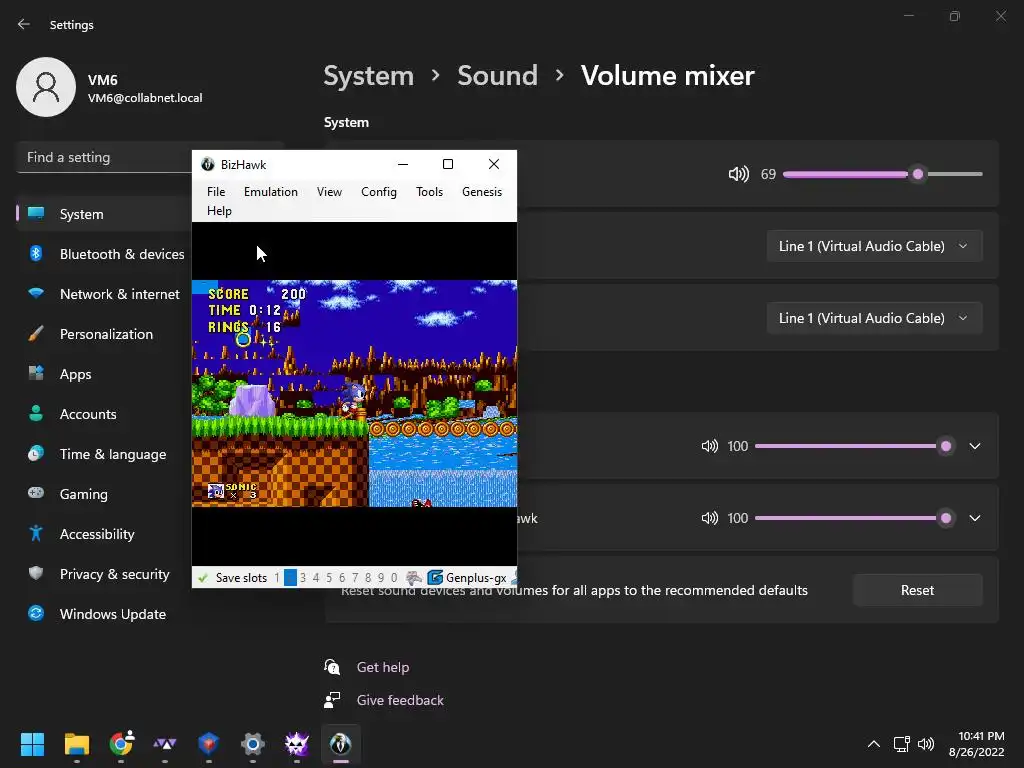The image size is (1024, 768).
Task: Click the Genplus-gx label in BizHawk status bar
Action: click(x=476, y=578)
